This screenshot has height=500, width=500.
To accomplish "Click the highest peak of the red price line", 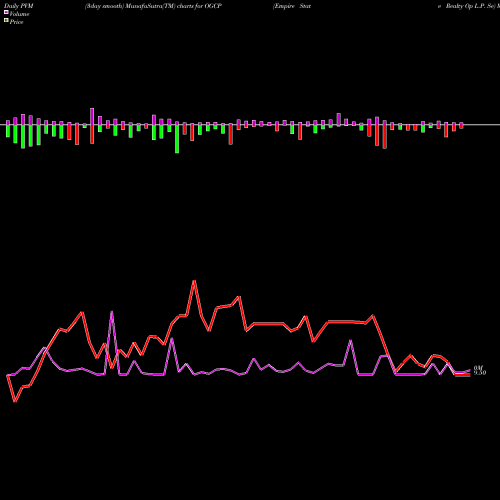I will coord(194,281).
